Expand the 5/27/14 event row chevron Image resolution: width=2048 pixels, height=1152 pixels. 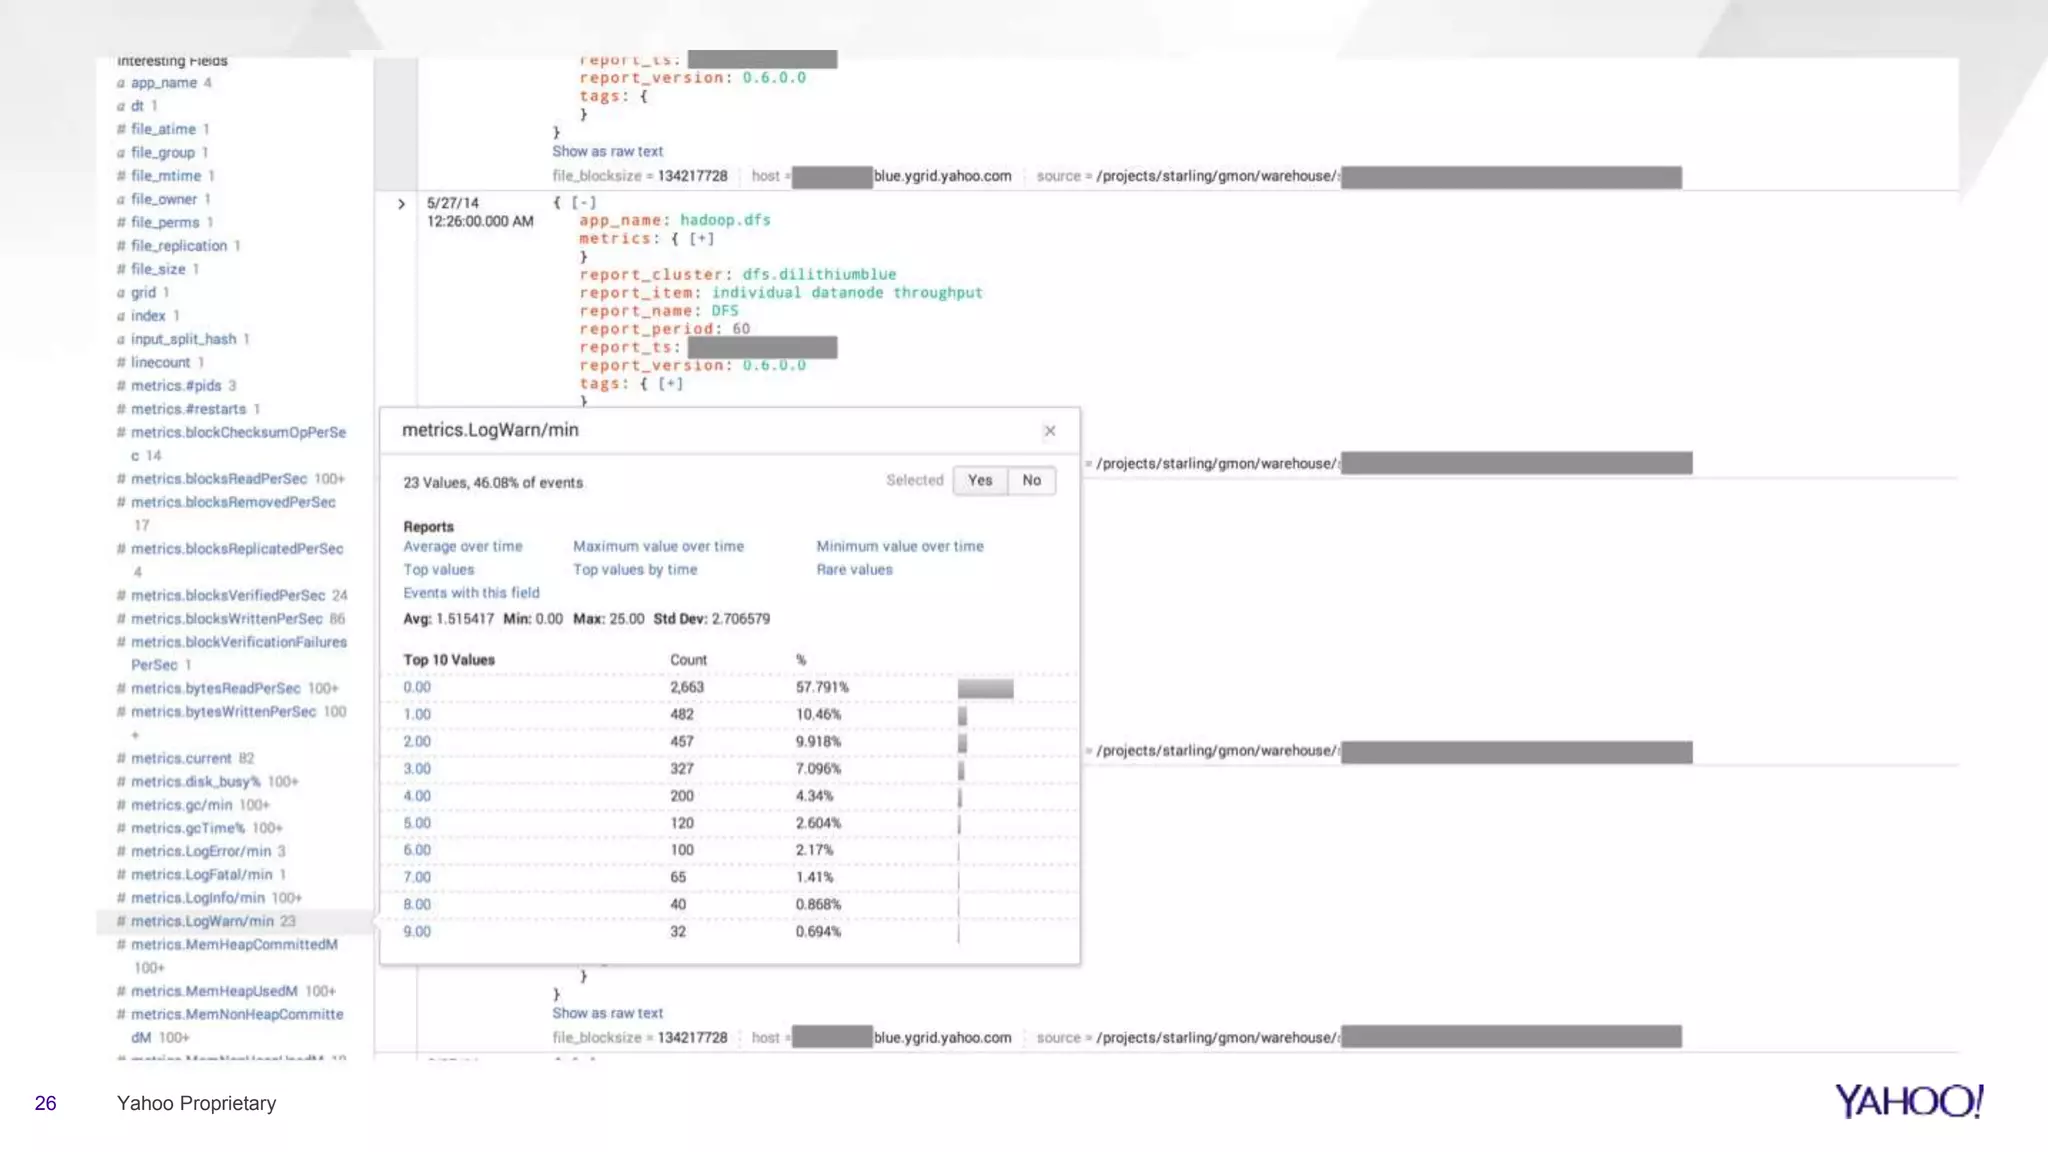click(401, 204)
